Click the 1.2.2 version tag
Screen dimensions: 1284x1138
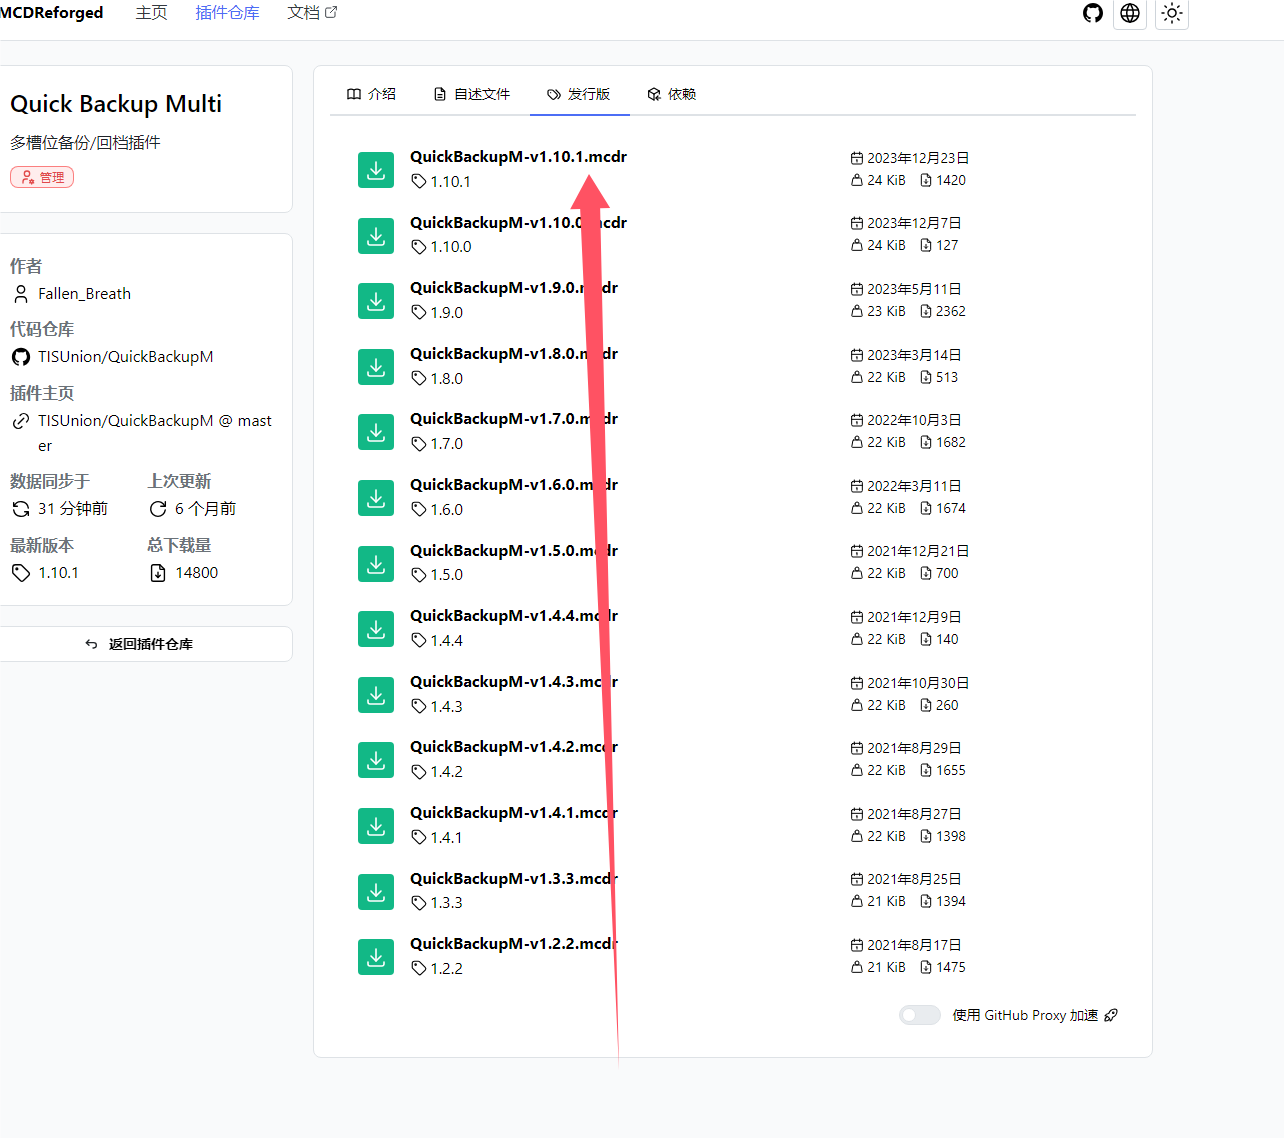(437, 968)
